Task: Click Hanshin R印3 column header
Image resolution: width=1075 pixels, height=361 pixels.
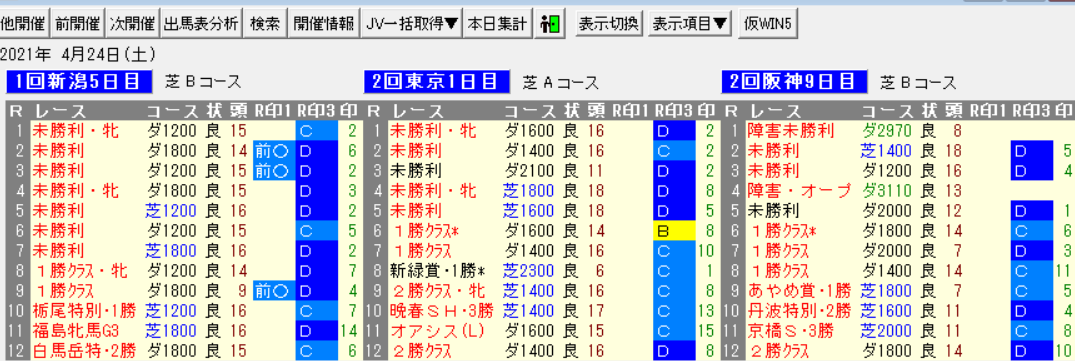Action: [x=1032, y=111]
